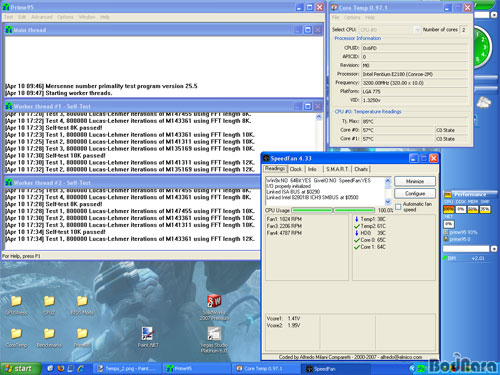The image size is (500, 375).
Task: Click the Frequency value 3200.00MHz in Core Temp
Action: click(415, 83)
